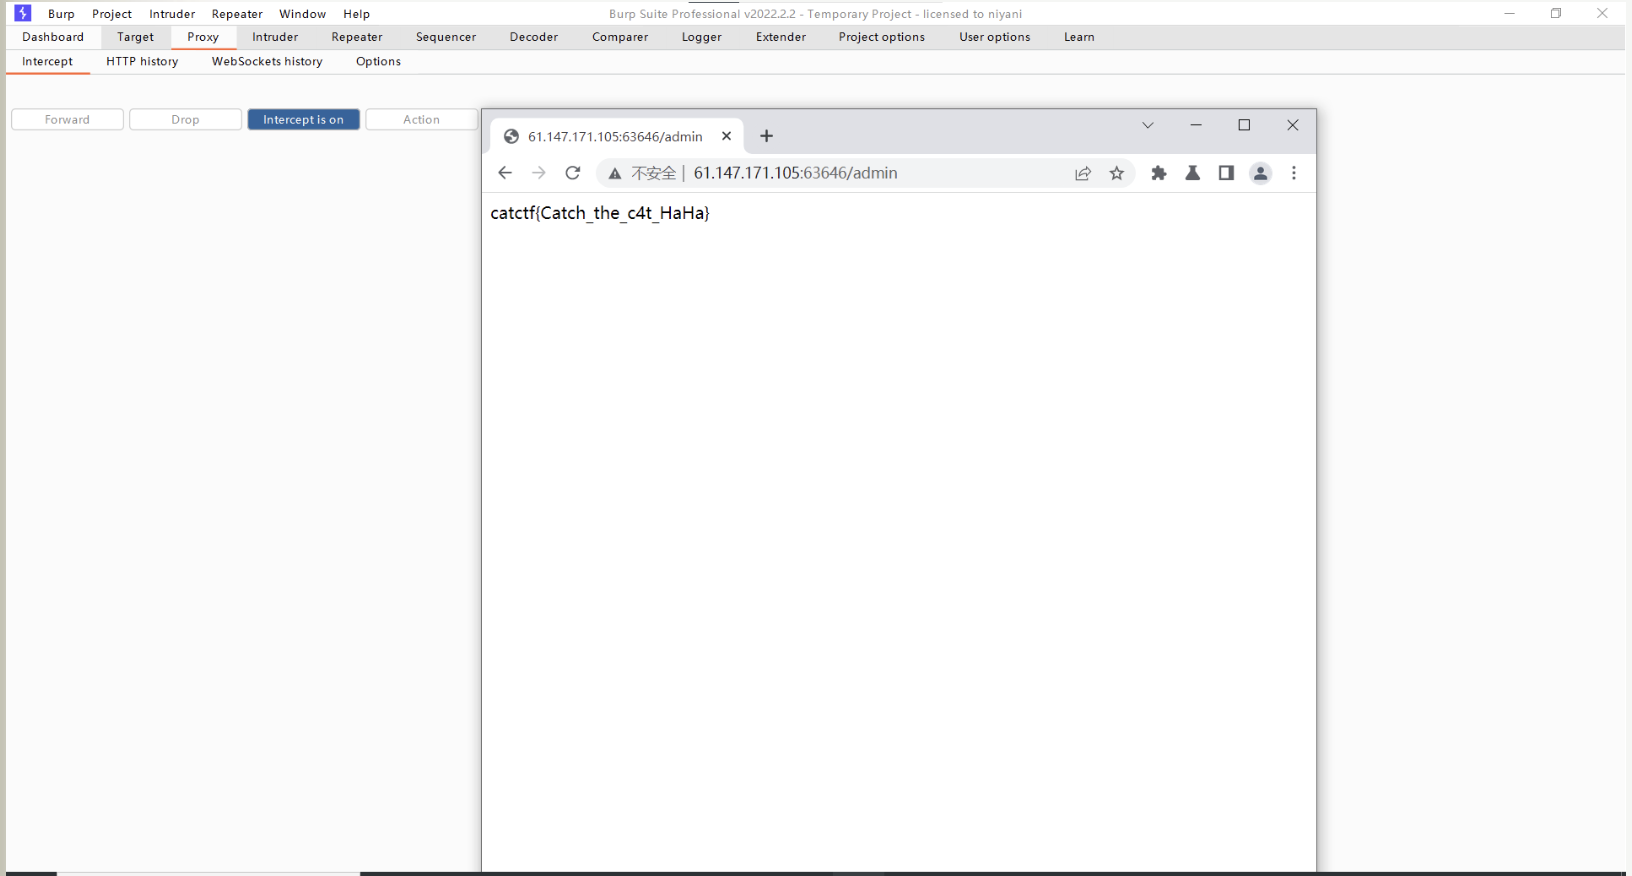This screenshot has width=1632, height=876.
Task: Open the User options tab
Action: (x=995, y=37)
